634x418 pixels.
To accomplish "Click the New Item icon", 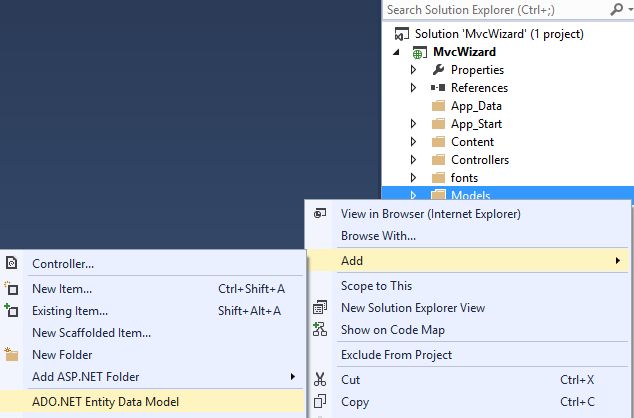I will click(x=11, y=289).
